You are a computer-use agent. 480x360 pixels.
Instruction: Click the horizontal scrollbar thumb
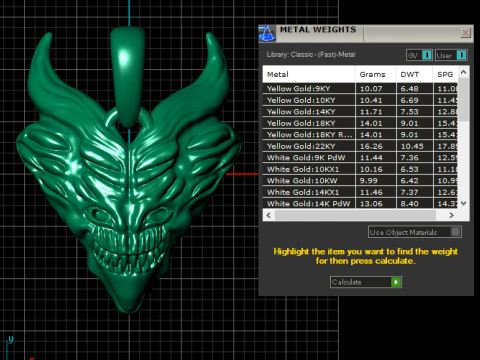tap(355, 215)
